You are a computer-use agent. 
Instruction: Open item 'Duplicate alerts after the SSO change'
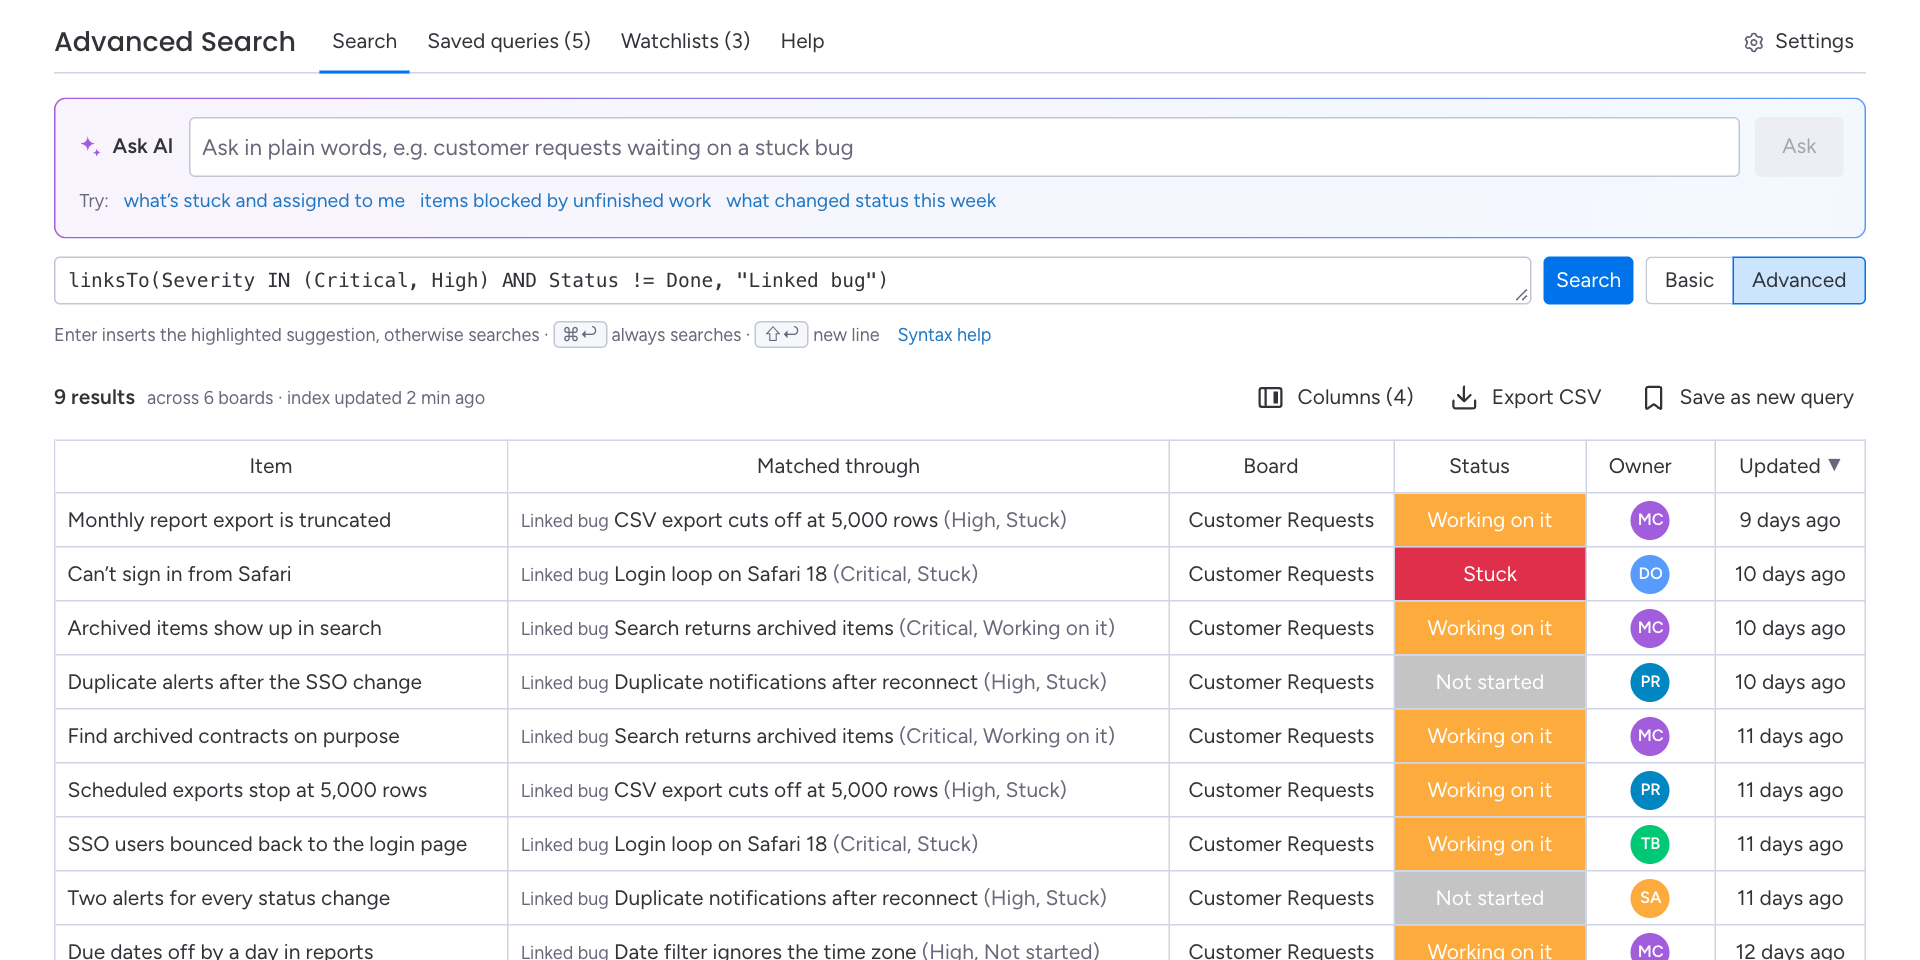click(x=244, y=682)
